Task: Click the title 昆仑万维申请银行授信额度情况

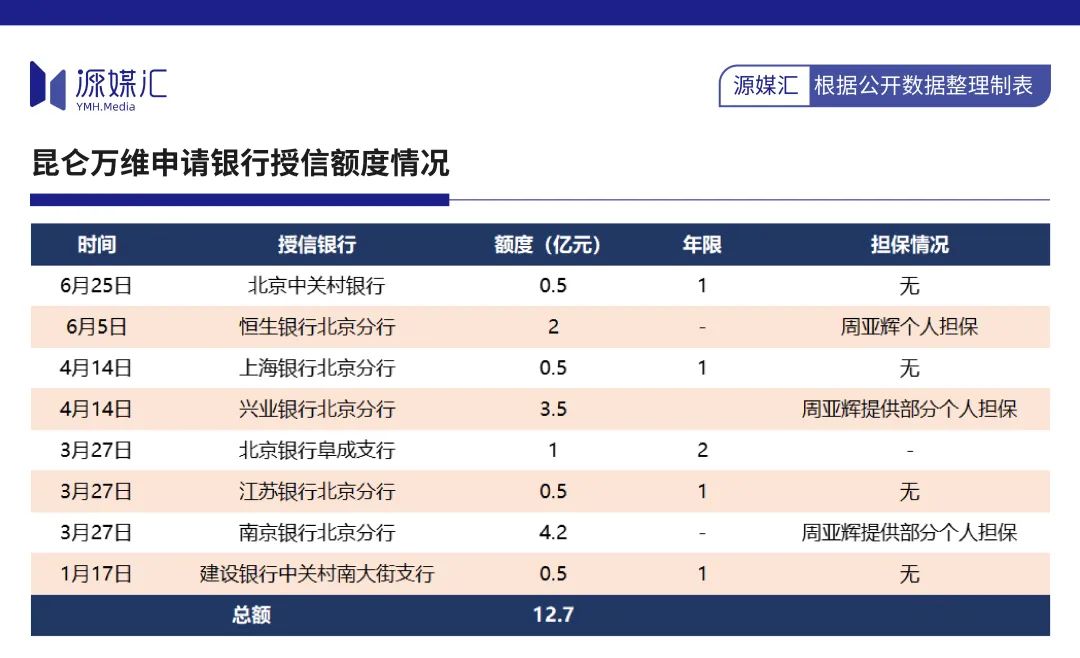Action: 240,163
